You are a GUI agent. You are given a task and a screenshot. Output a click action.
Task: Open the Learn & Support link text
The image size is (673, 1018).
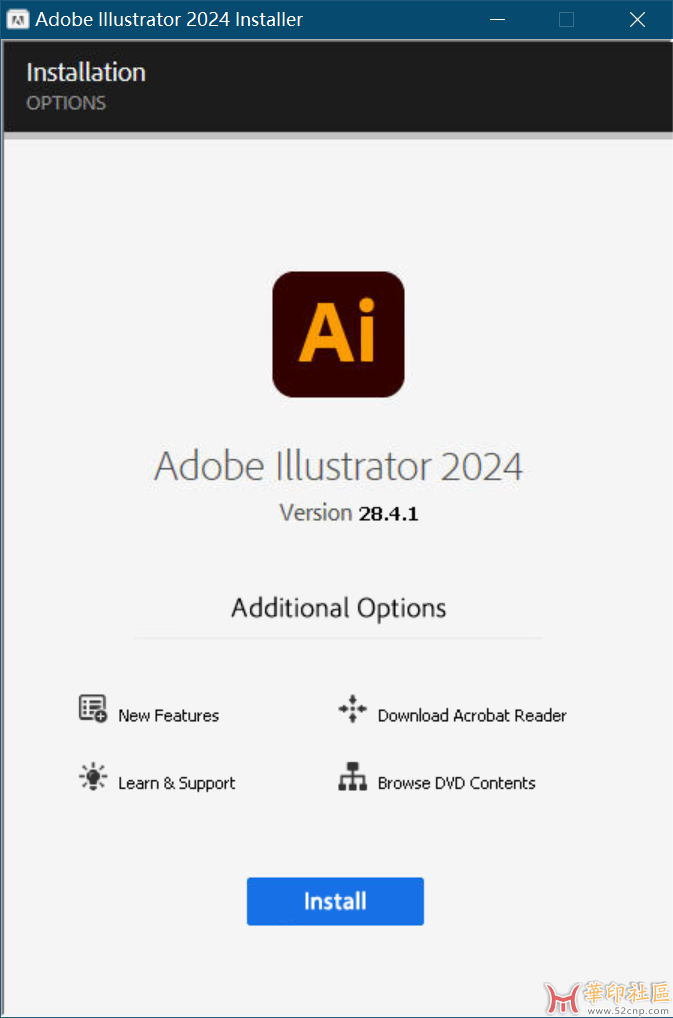tap(177, 783)
